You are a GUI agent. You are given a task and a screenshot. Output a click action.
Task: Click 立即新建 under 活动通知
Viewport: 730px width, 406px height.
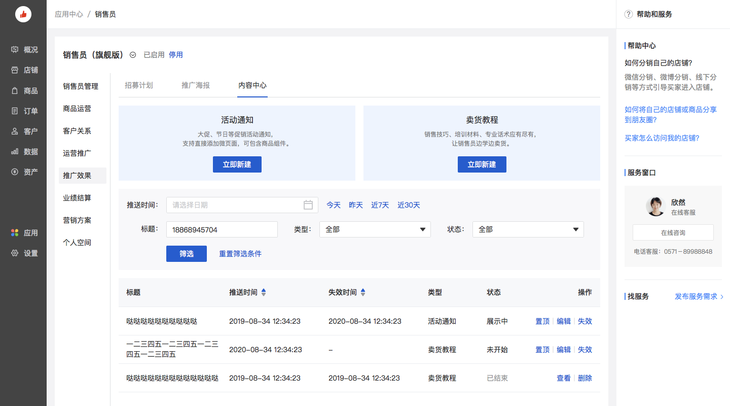click(237, 164)
